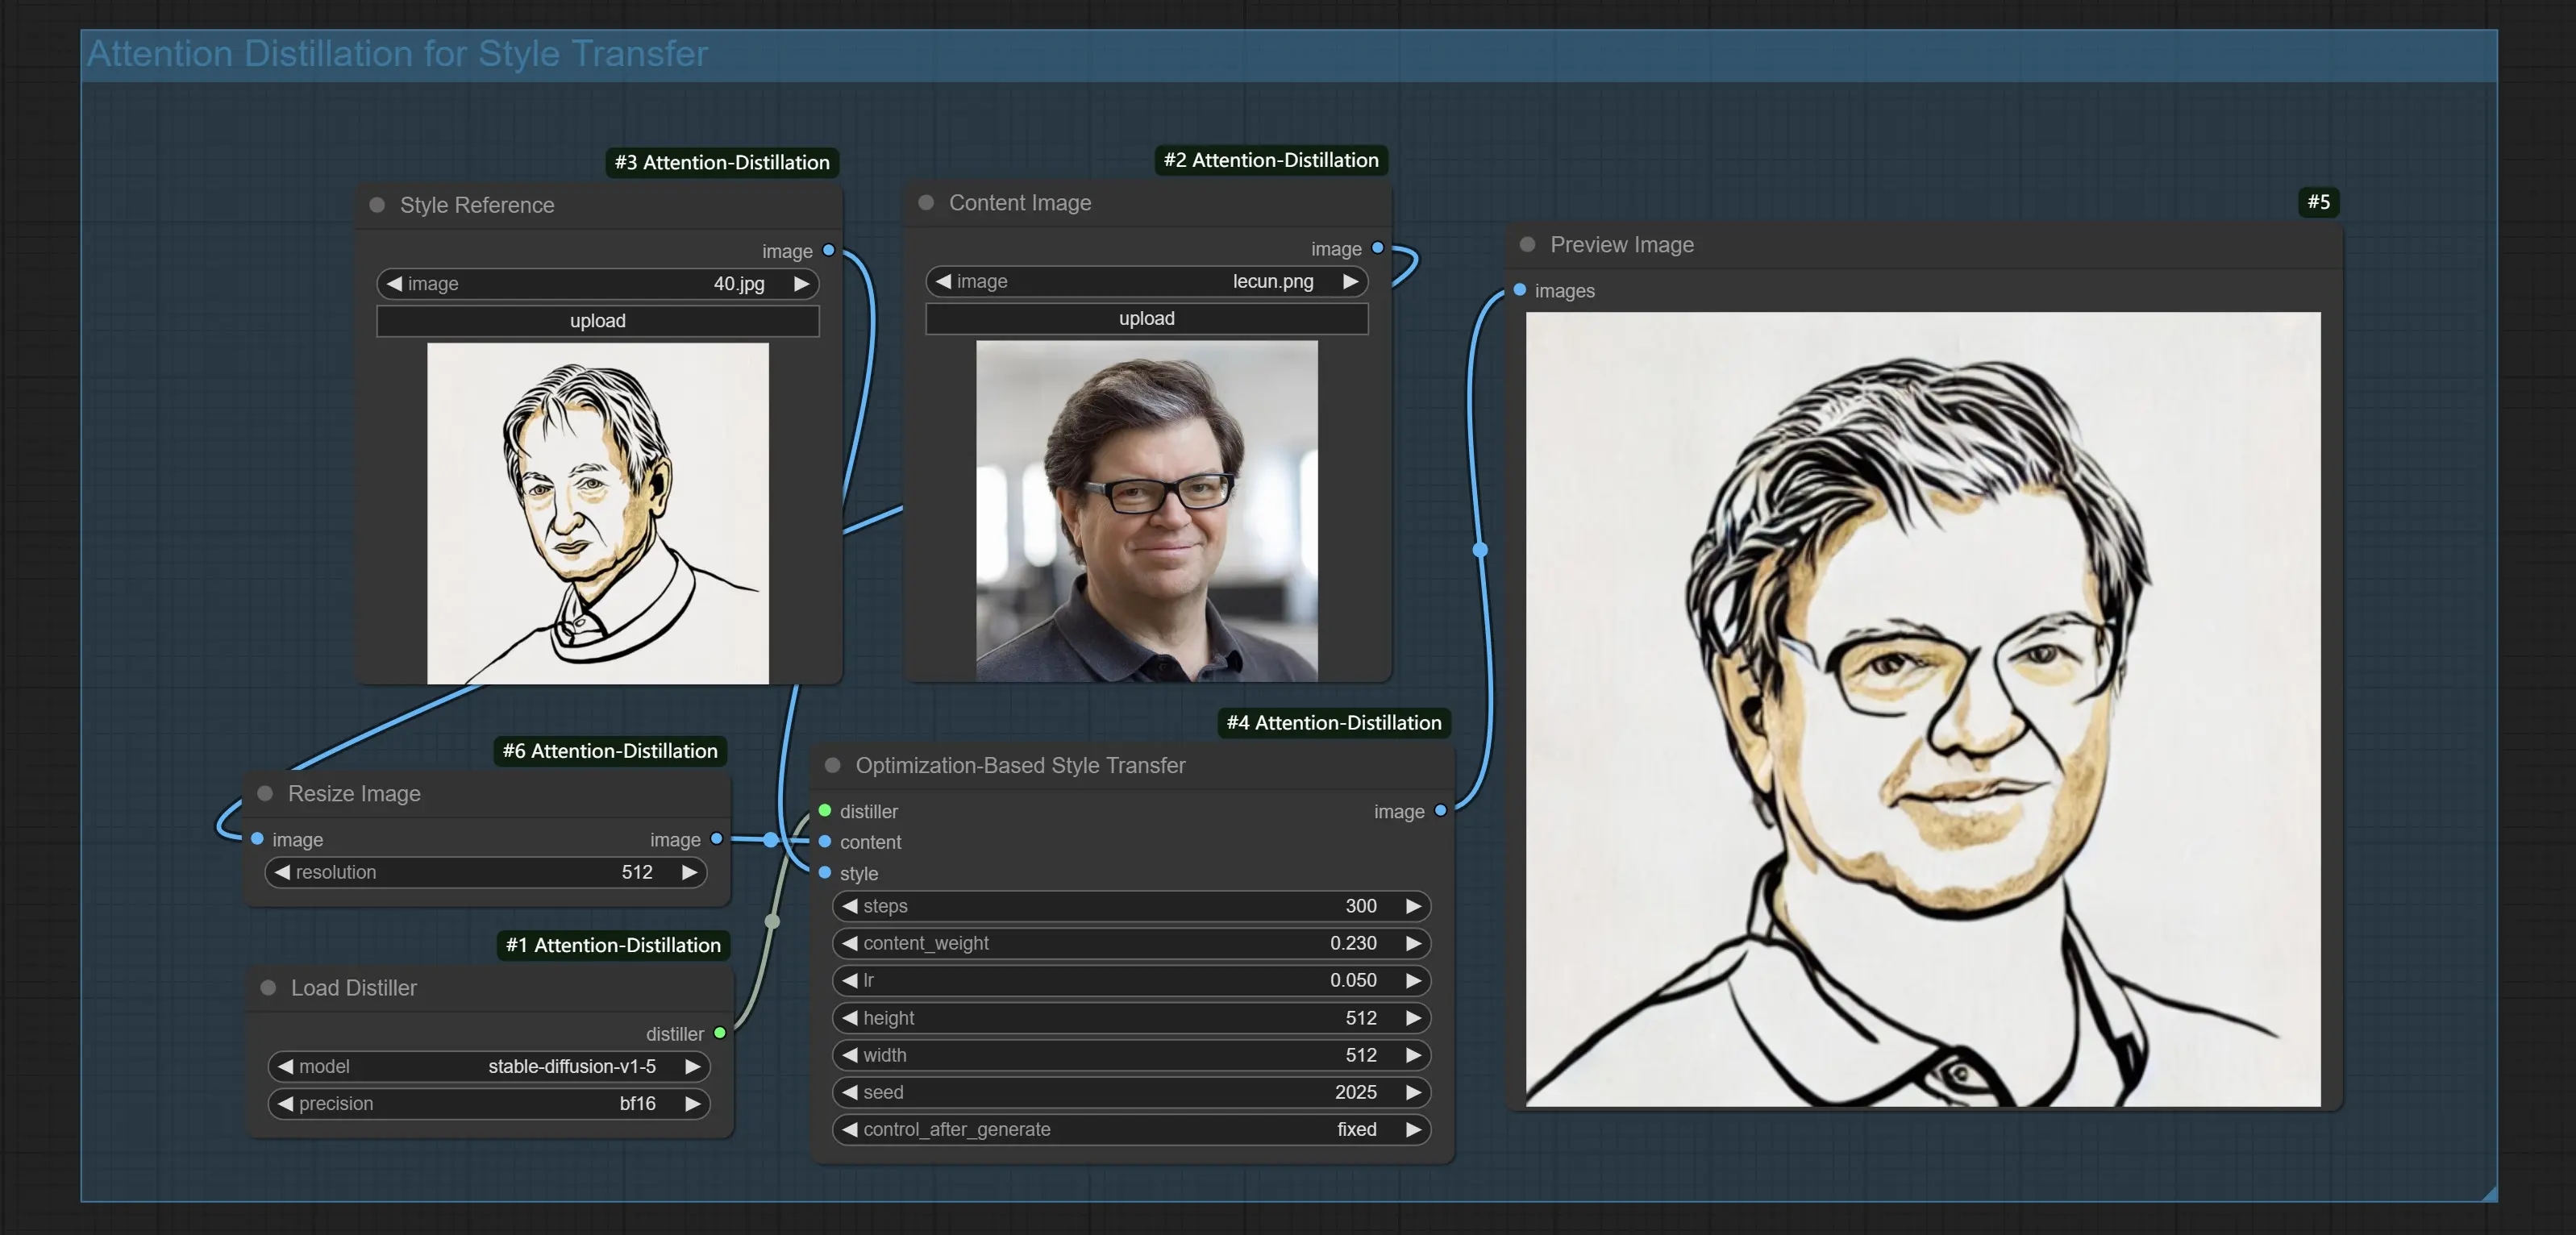Collapse the Preview Image node via its dot
The image size is (2576, 1235).
[x=1527, y=245]
